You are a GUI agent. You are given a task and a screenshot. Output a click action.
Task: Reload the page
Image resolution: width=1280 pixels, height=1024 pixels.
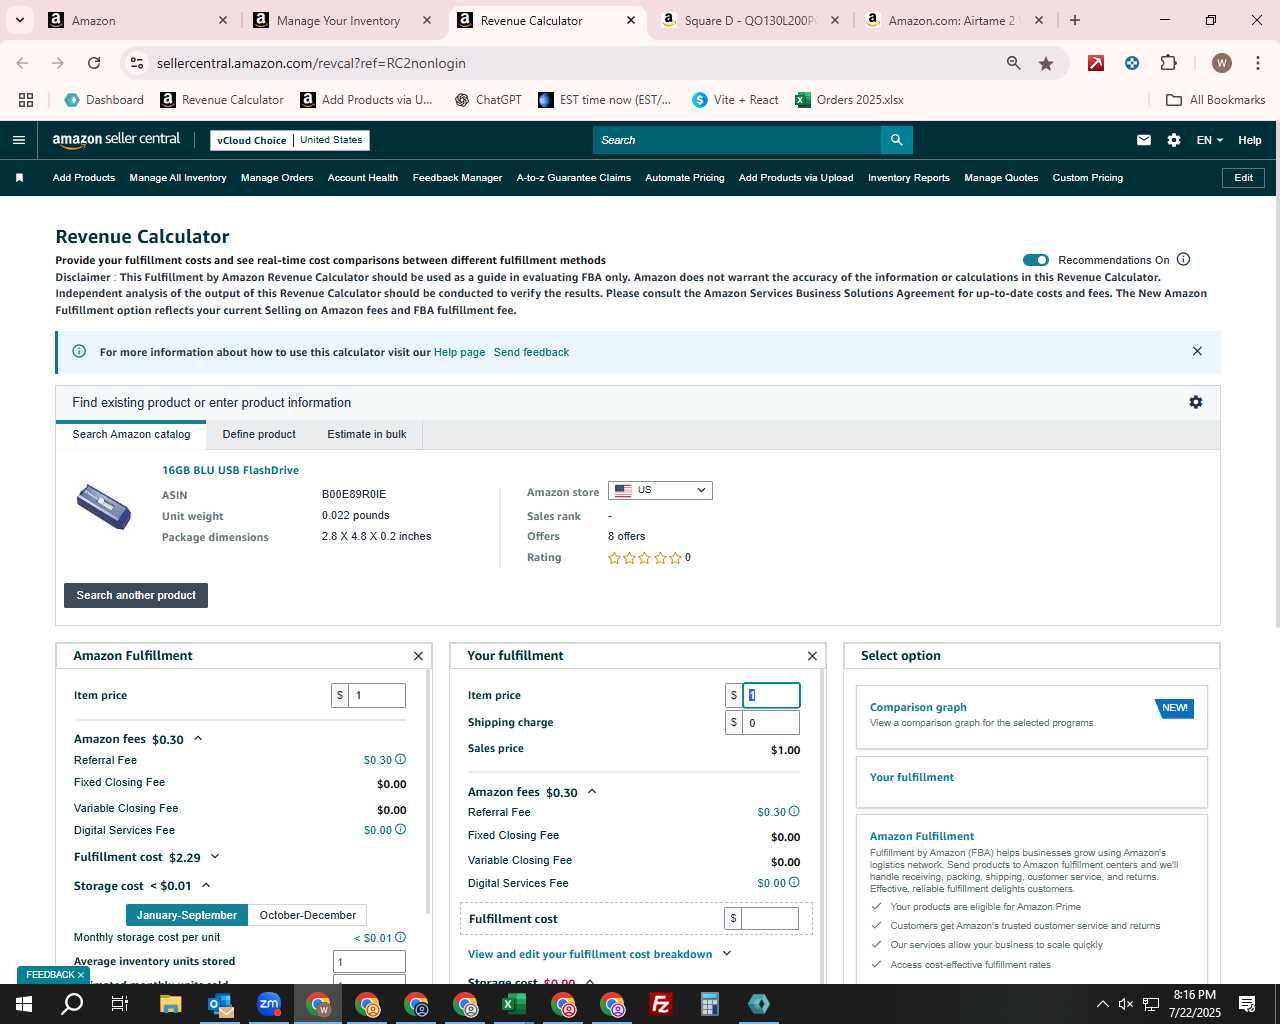pos(94,63)
